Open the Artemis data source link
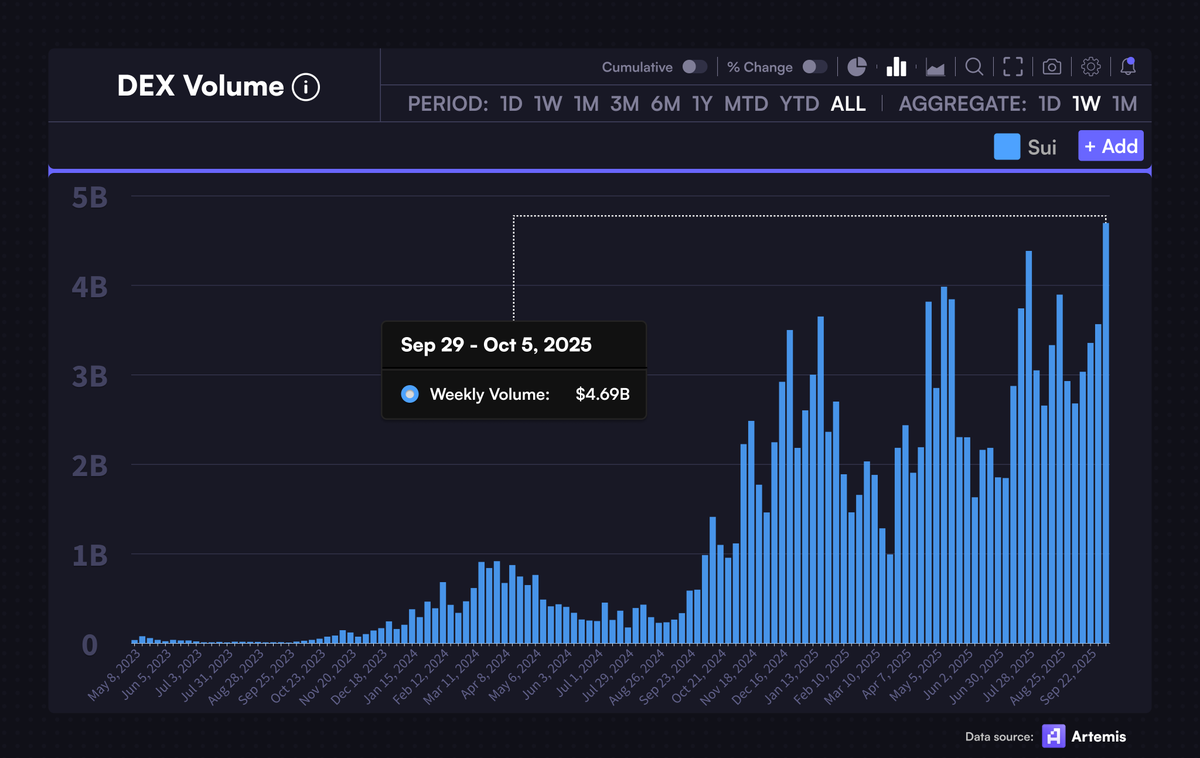This screenshot has width=1200, height=758. coord(1084,736)
